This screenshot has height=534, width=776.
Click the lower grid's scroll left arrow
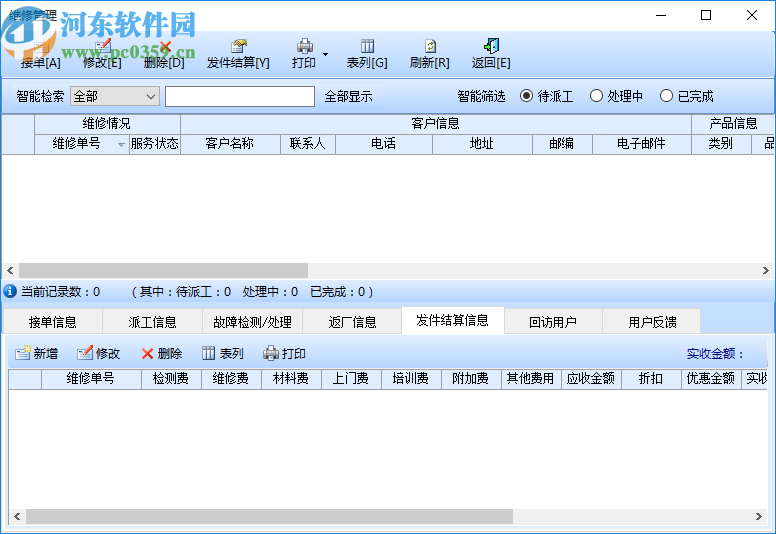pos(17,517)
